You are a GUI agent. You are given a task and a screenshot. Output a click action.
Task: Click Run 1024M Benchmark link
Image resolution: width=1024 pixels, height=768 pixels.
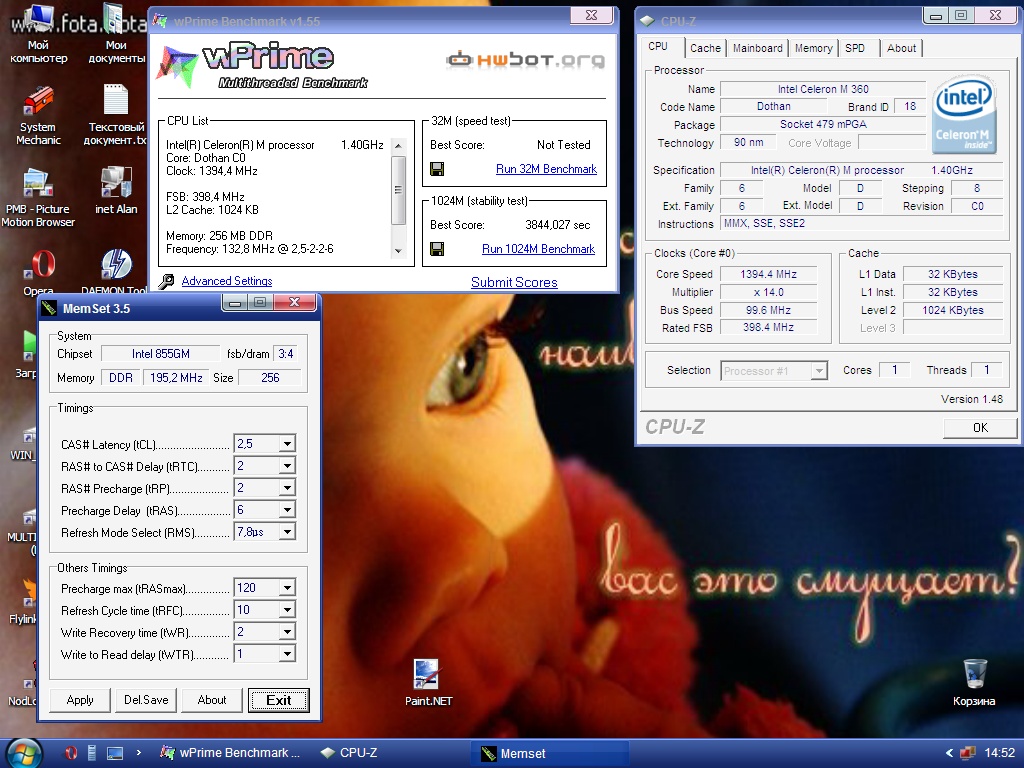538,249
